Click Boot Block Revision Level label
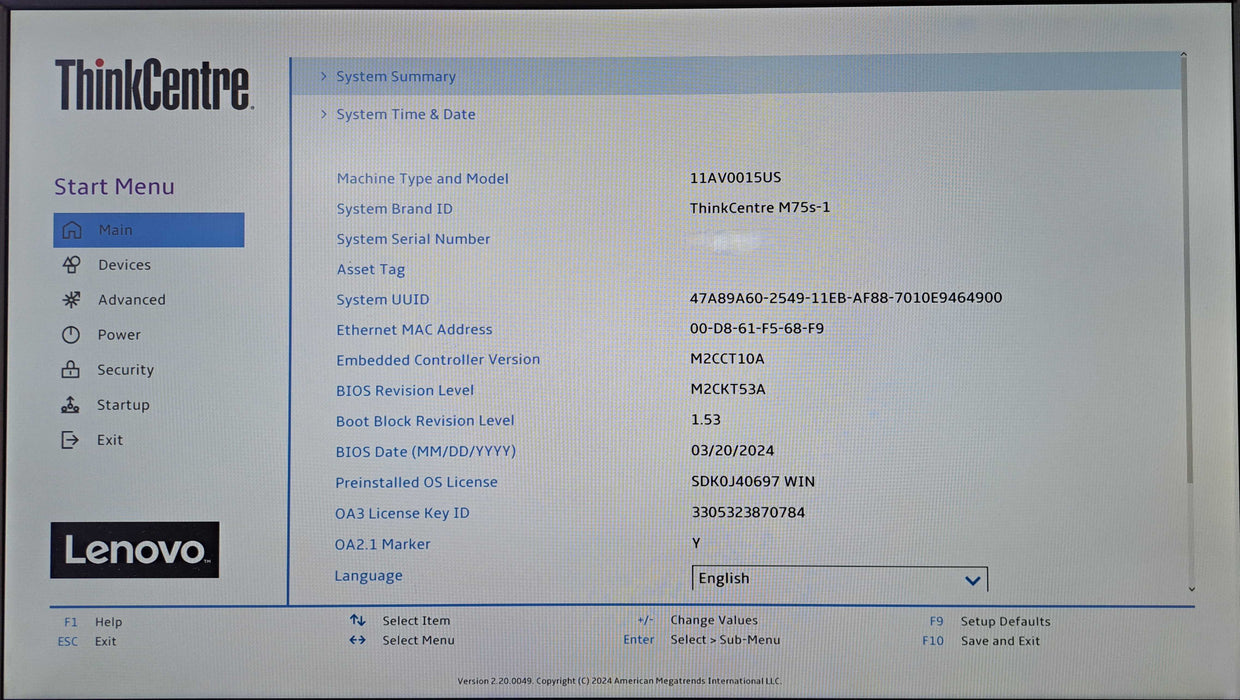Viewport: 1240px width, 700px height. 425,421
